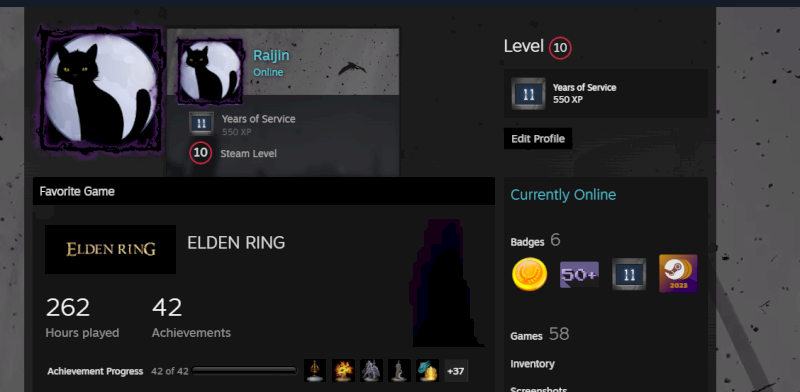Click the Raijin username in miniprofile
This screenshot has width=800, height=392.
[x=271, y=55]
